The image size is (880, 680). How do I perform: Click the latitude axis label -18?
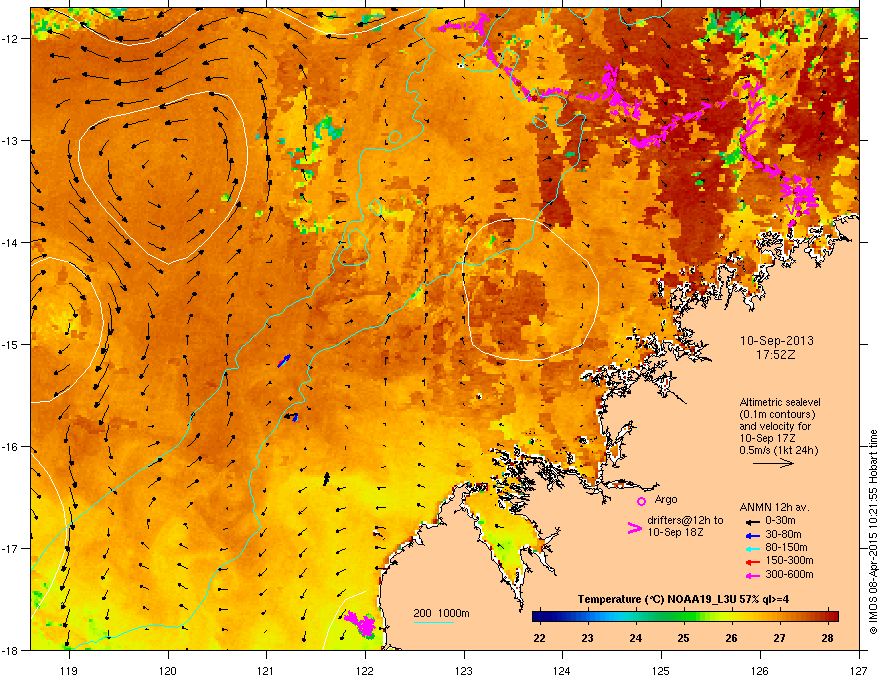tap(10, 650)
